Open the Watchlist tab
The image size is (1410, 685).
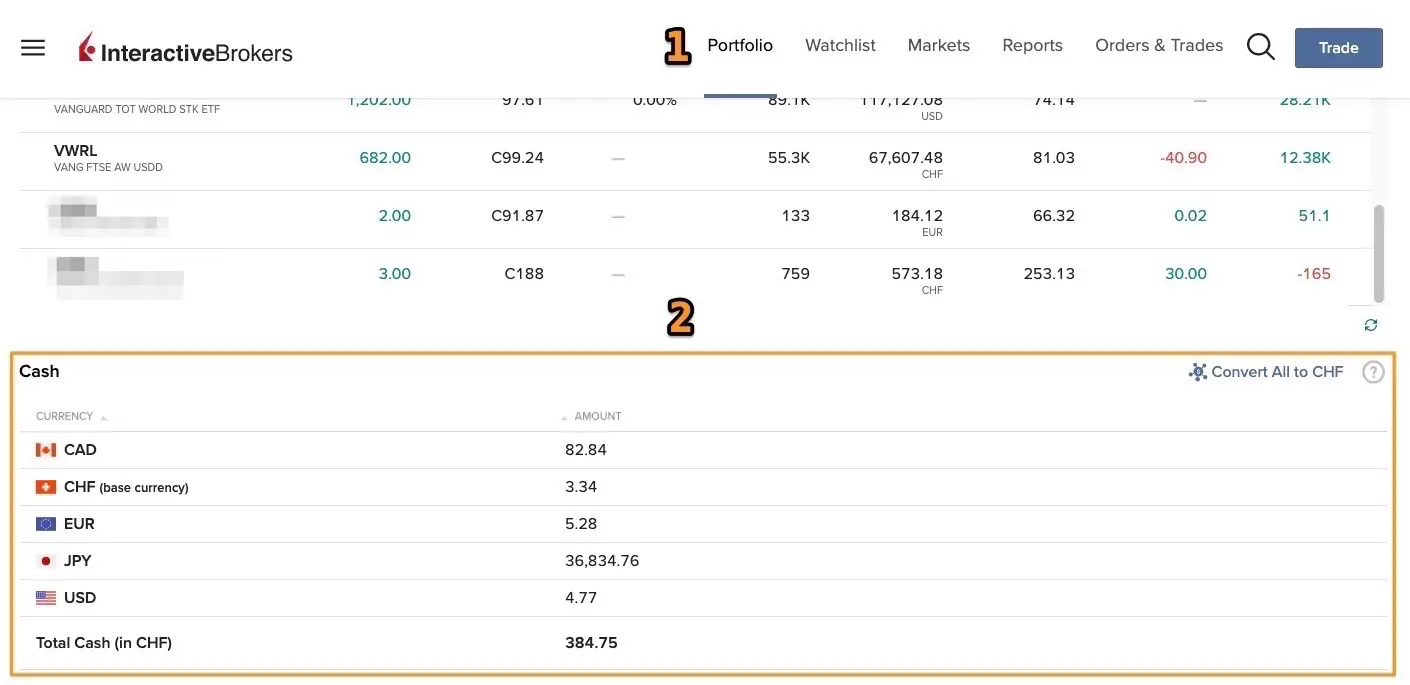[x=840, y=46]
